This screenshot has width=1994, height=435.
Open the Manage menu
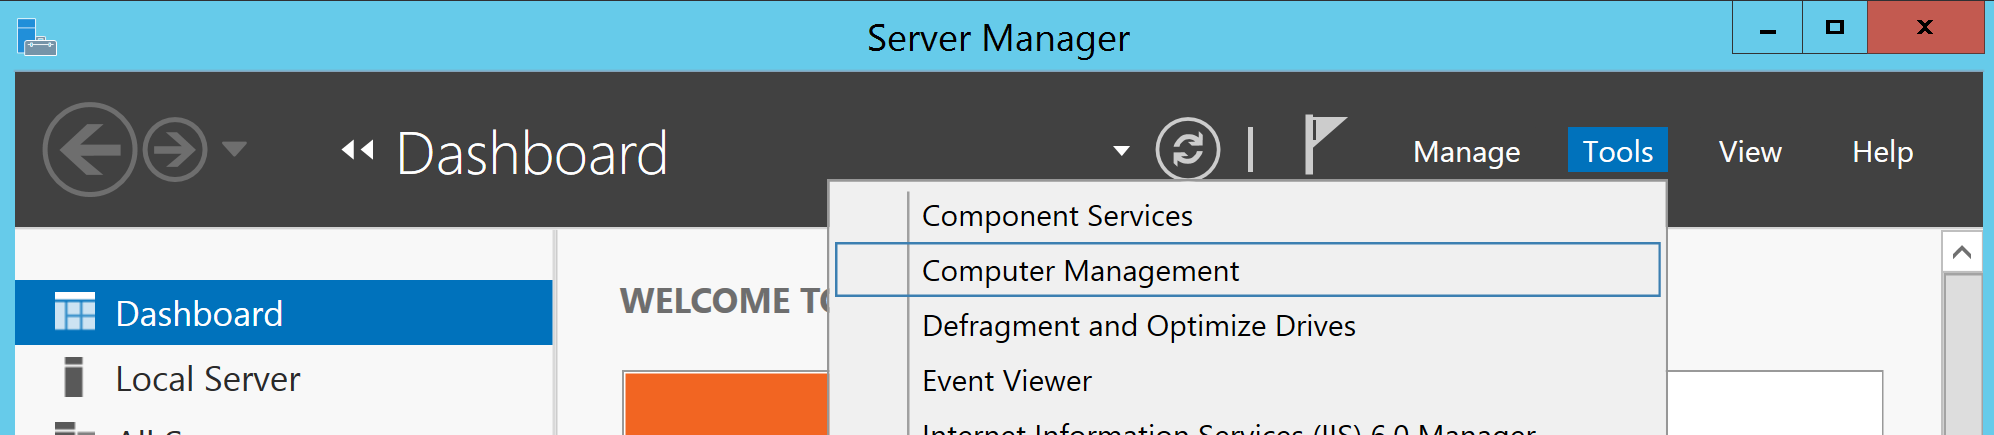[1466, 151]
